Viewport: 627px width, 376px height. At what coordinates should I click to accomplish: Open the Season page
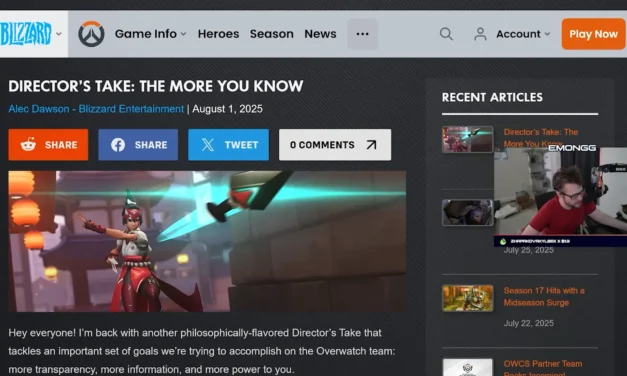pyautogui.click(x=272, y=34)
